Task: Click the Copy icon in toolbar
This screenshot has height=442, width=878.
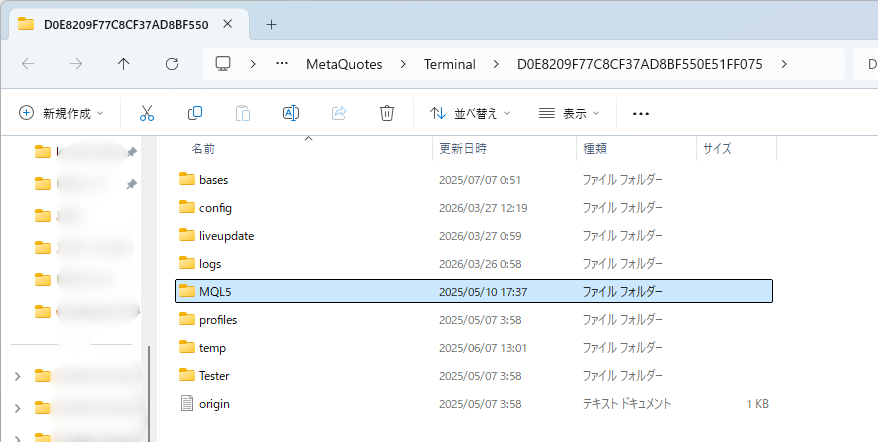Action: (195, 113)
